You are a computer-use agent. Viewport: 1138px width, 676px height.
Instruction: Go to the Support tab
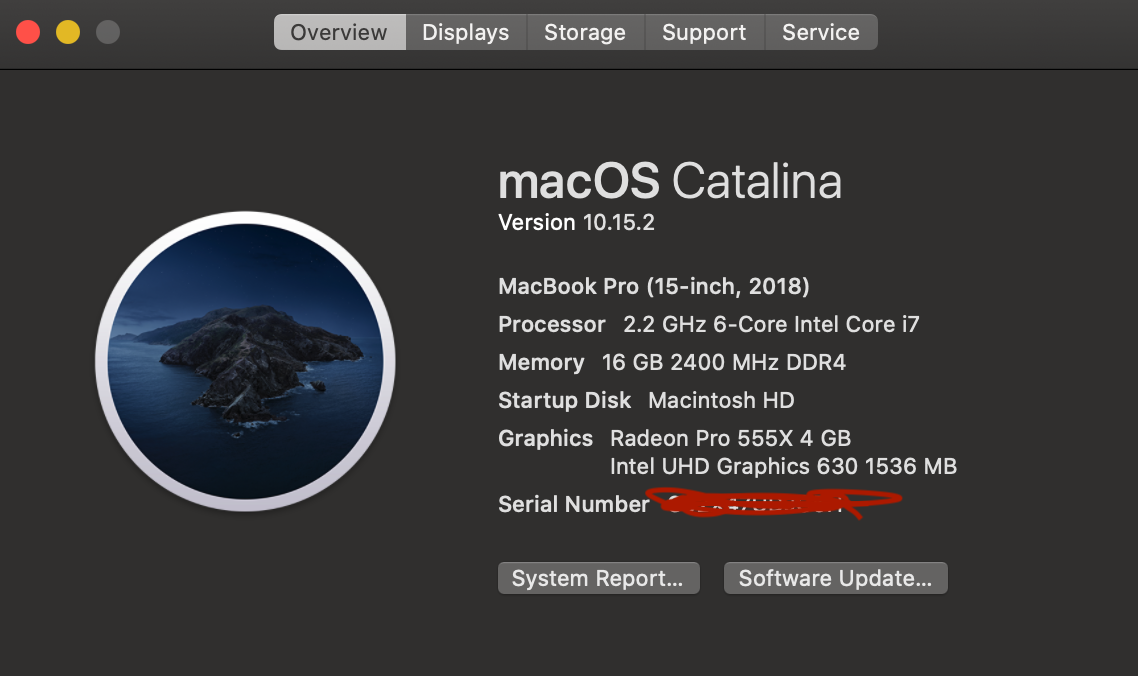coord(704,32)
